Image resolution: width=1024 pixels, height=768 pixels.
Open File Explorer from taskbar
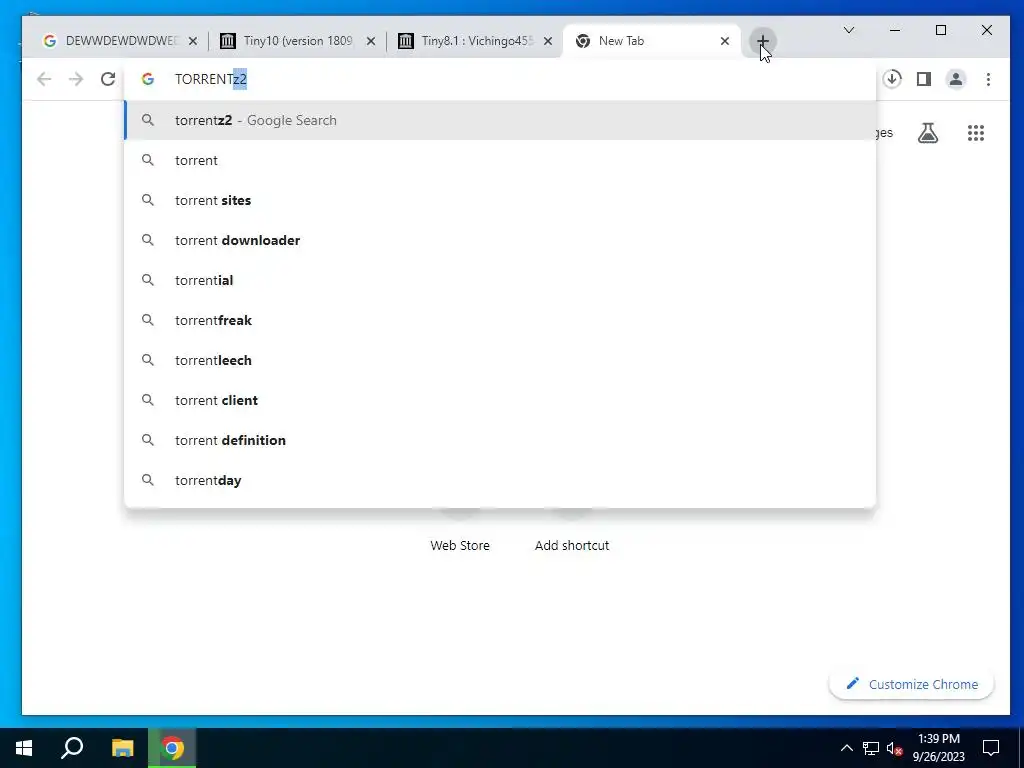[x=122, y=748]
